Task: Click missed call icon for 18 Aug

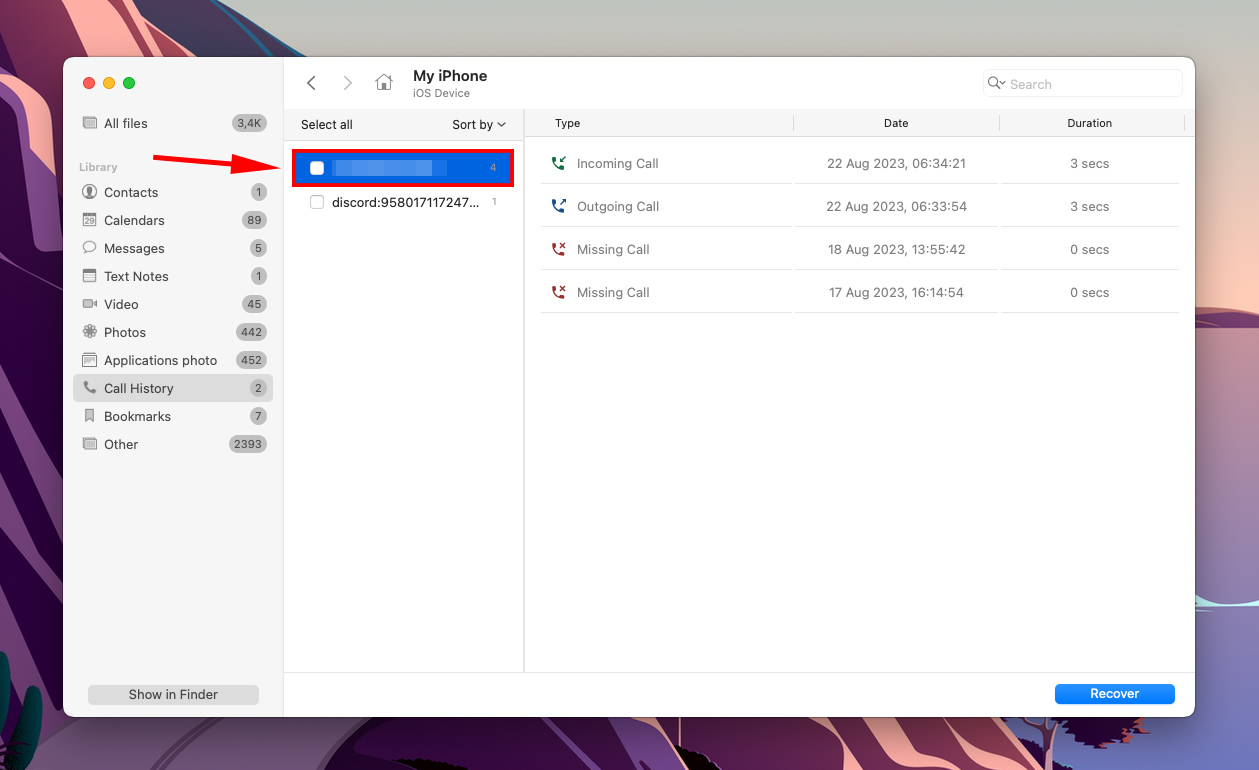Action: pos(558,249)
